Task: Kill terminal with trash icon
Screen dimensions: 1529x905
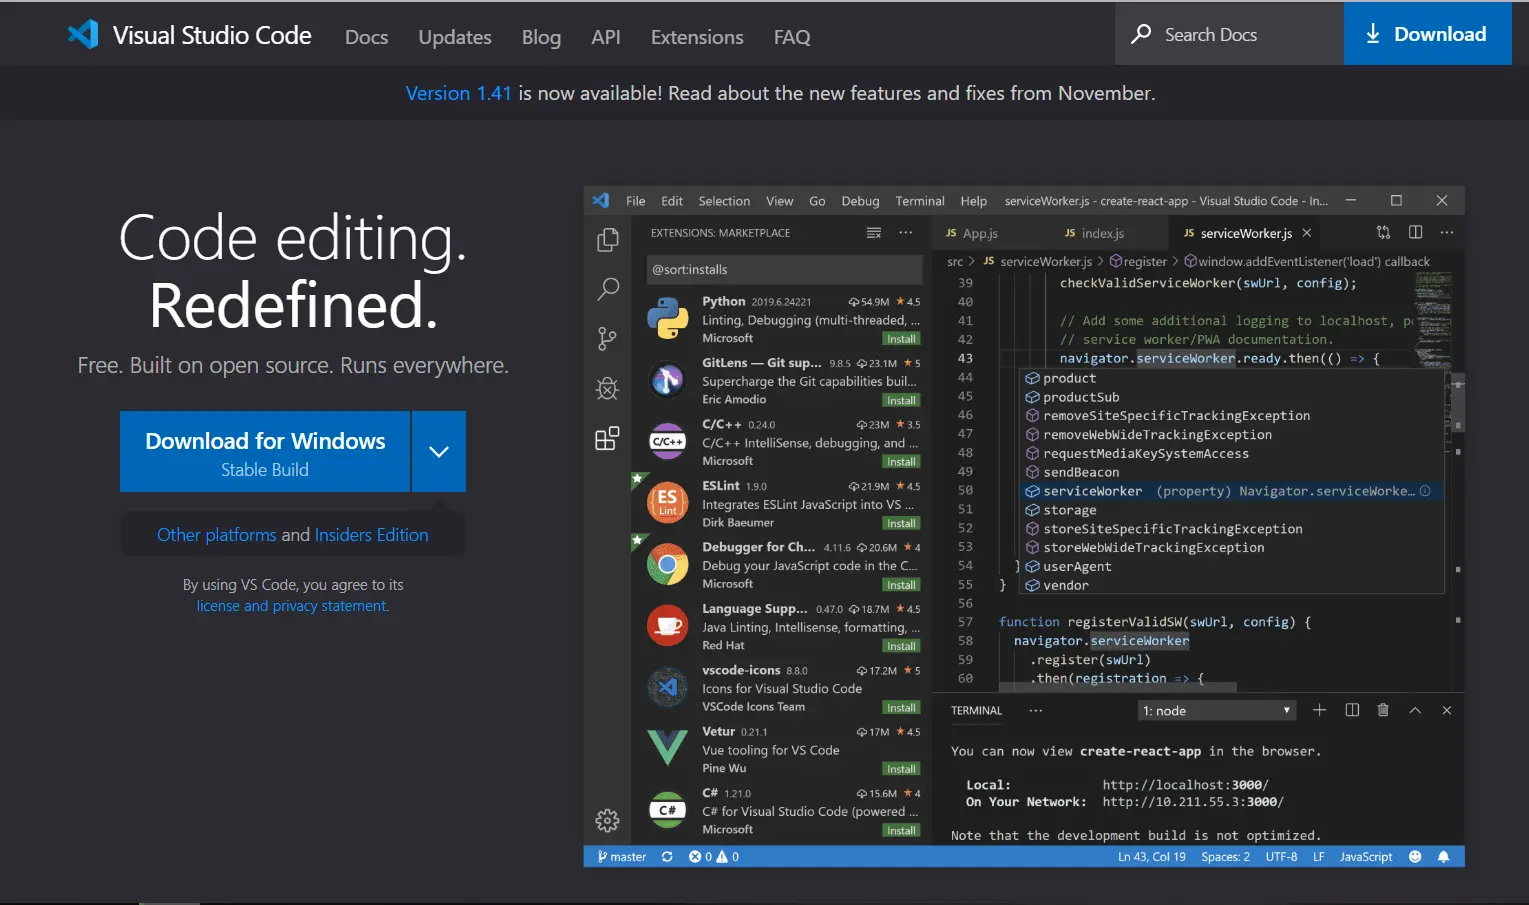Action: pos(1383,710)
